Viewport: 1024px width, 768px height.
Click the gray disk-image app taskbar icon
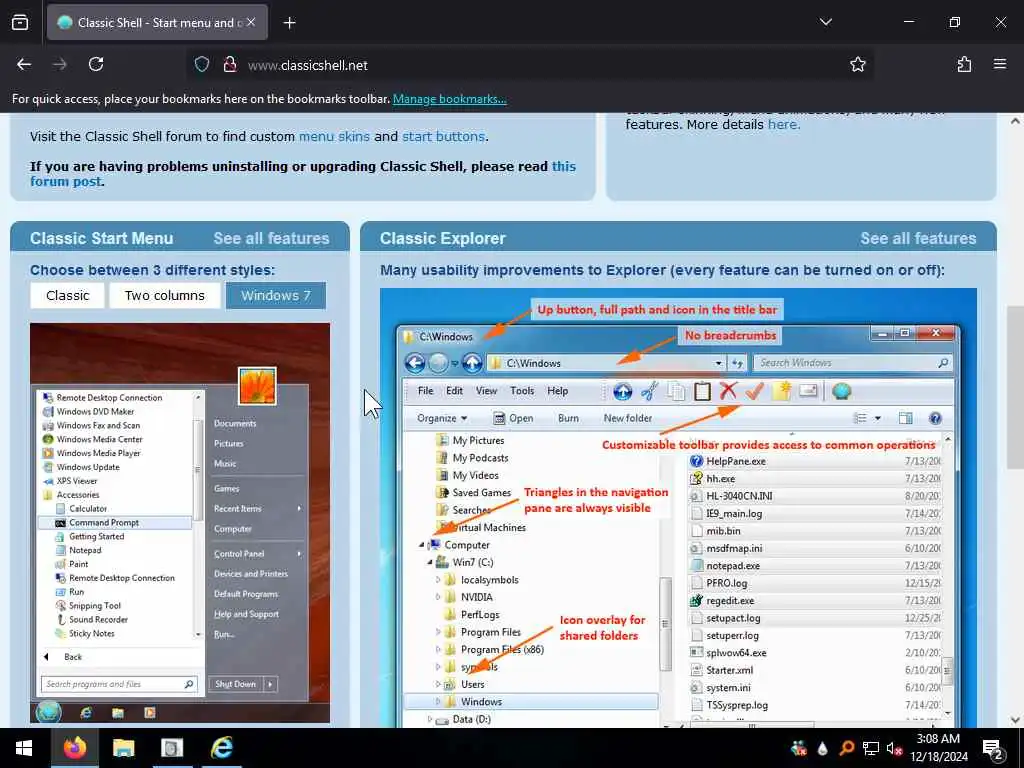pyautogui.click(x=172, y=748)
